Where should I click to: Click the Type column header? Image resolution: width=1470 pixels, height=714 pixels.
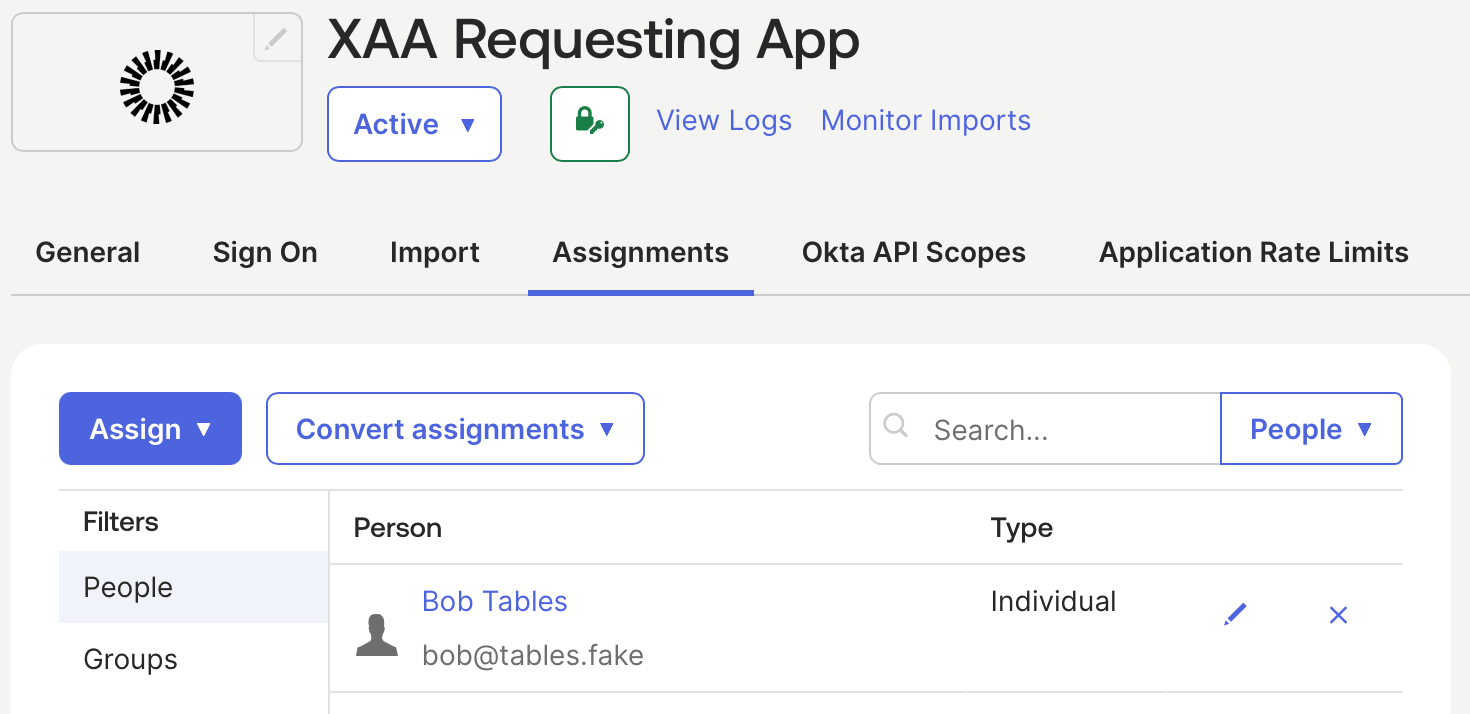[x=1022, y=528]
